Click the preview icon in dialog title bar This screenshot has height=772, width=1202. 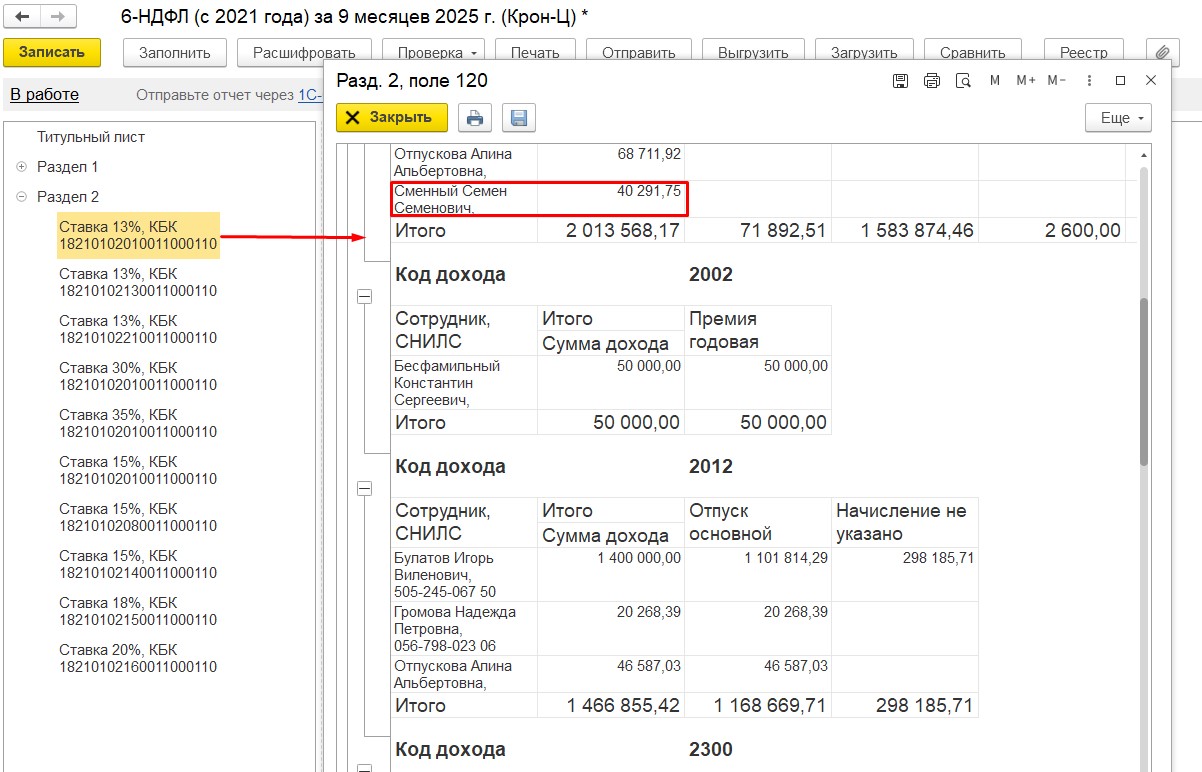click(963, 81)
